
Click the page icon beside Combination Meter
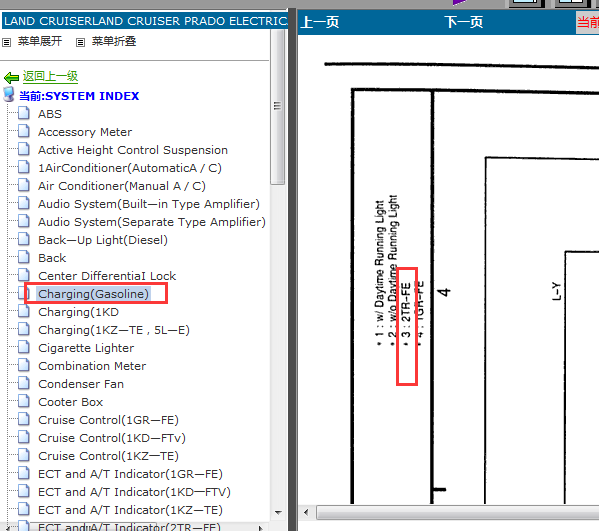(x=24, y=365)
